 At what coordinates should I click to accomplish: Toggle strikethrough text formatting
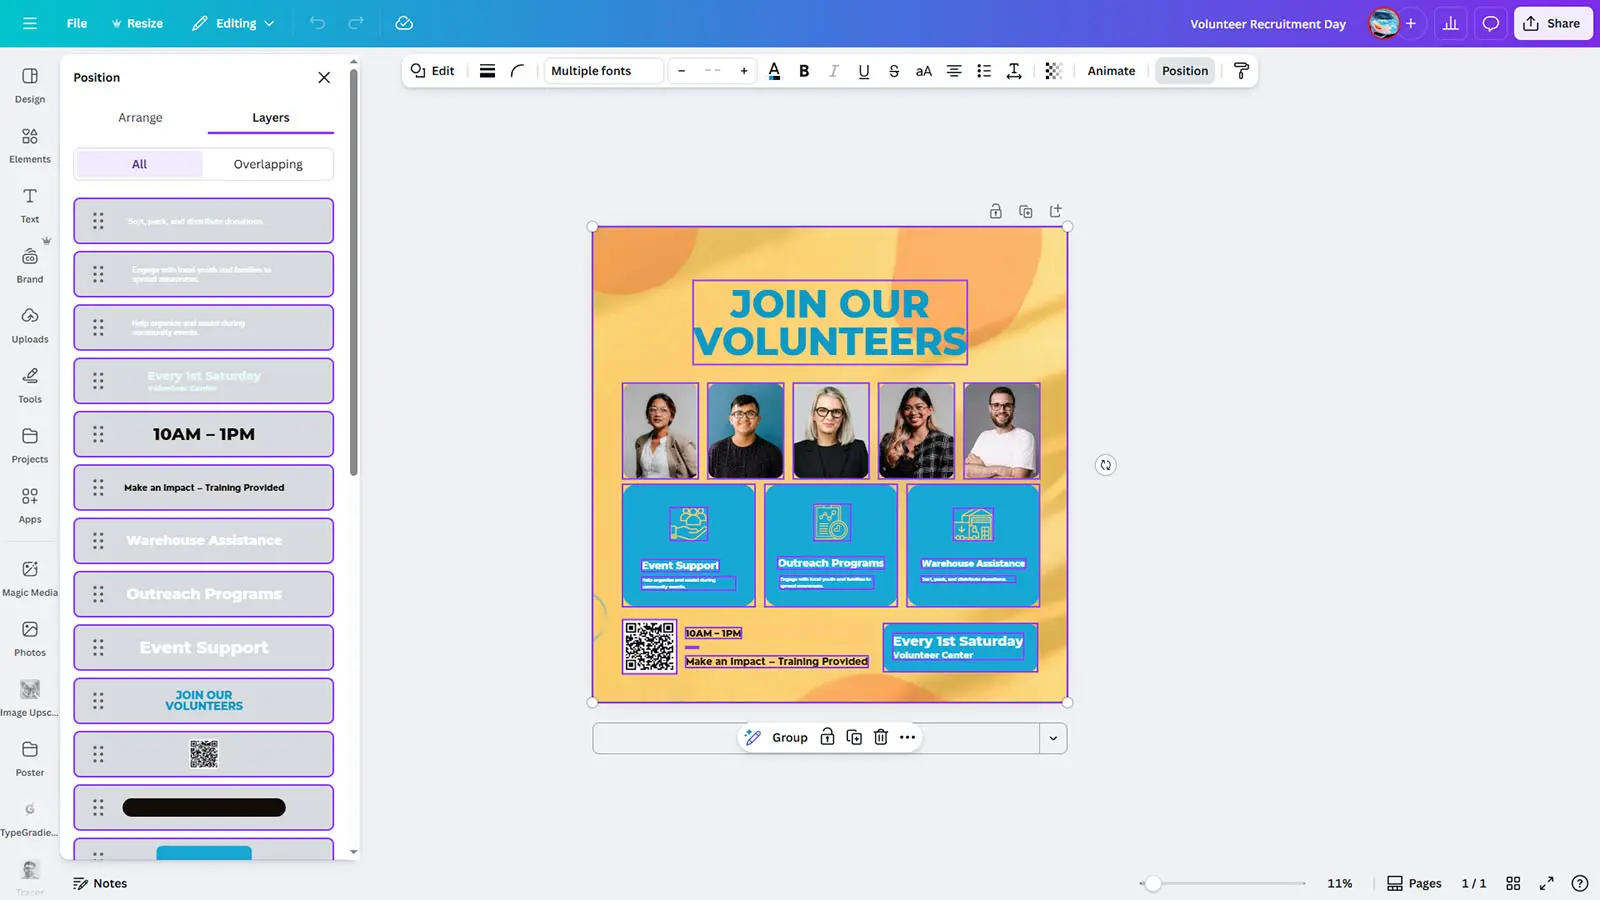(894, 71)
